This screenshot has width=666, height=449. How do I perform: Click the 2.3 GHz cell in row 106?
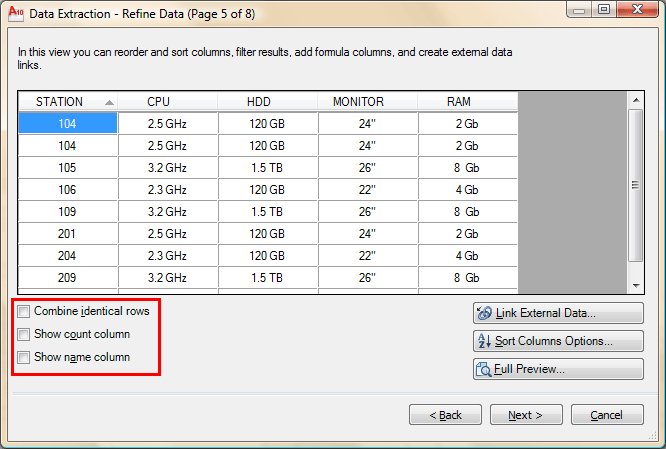(x=168, y=190)
